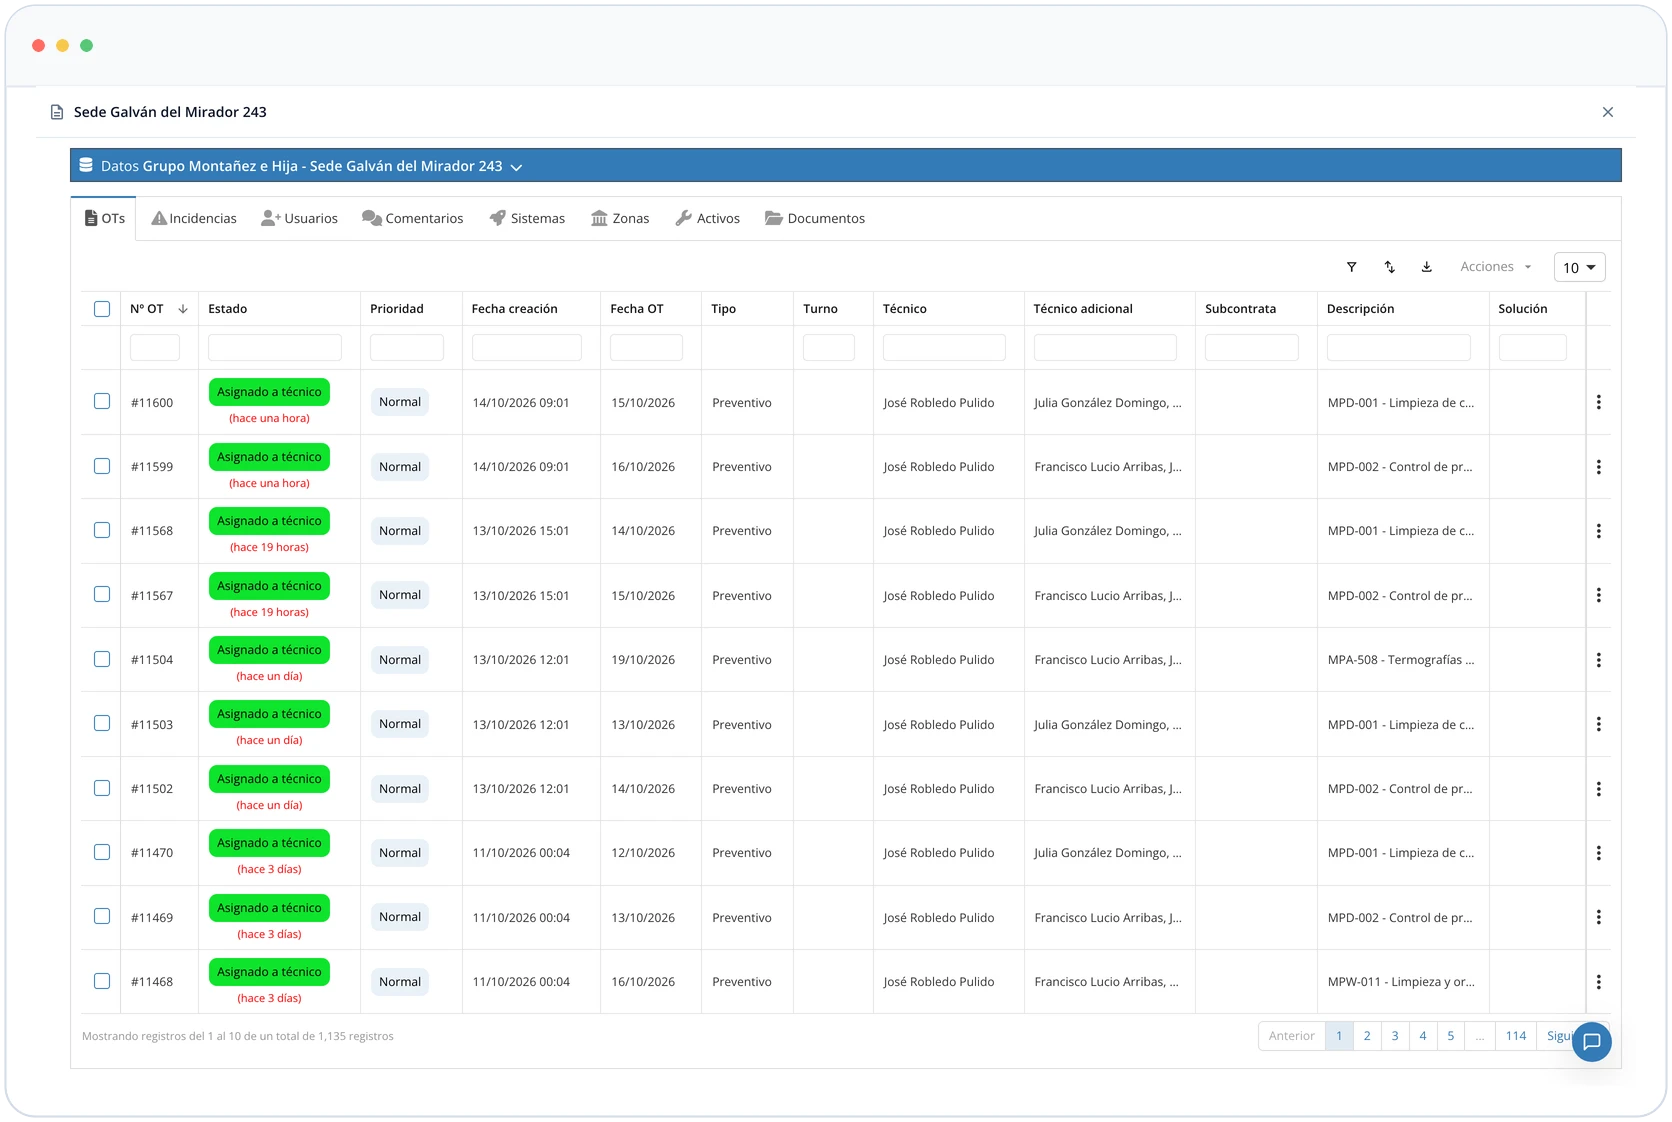Click the download export icon
This screenshot has width=1672, height=1122.
pos(1427,267)
